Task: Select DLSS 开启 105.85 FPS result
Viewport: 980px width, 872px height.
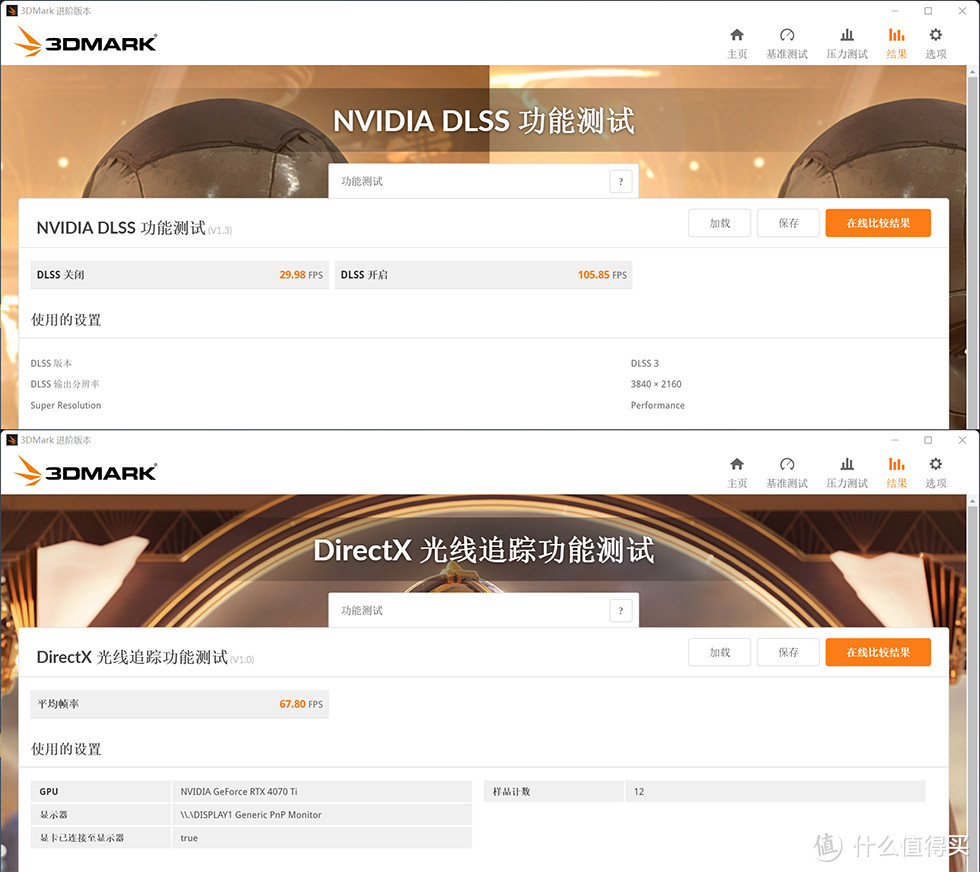Action: (x=484, y=275)
